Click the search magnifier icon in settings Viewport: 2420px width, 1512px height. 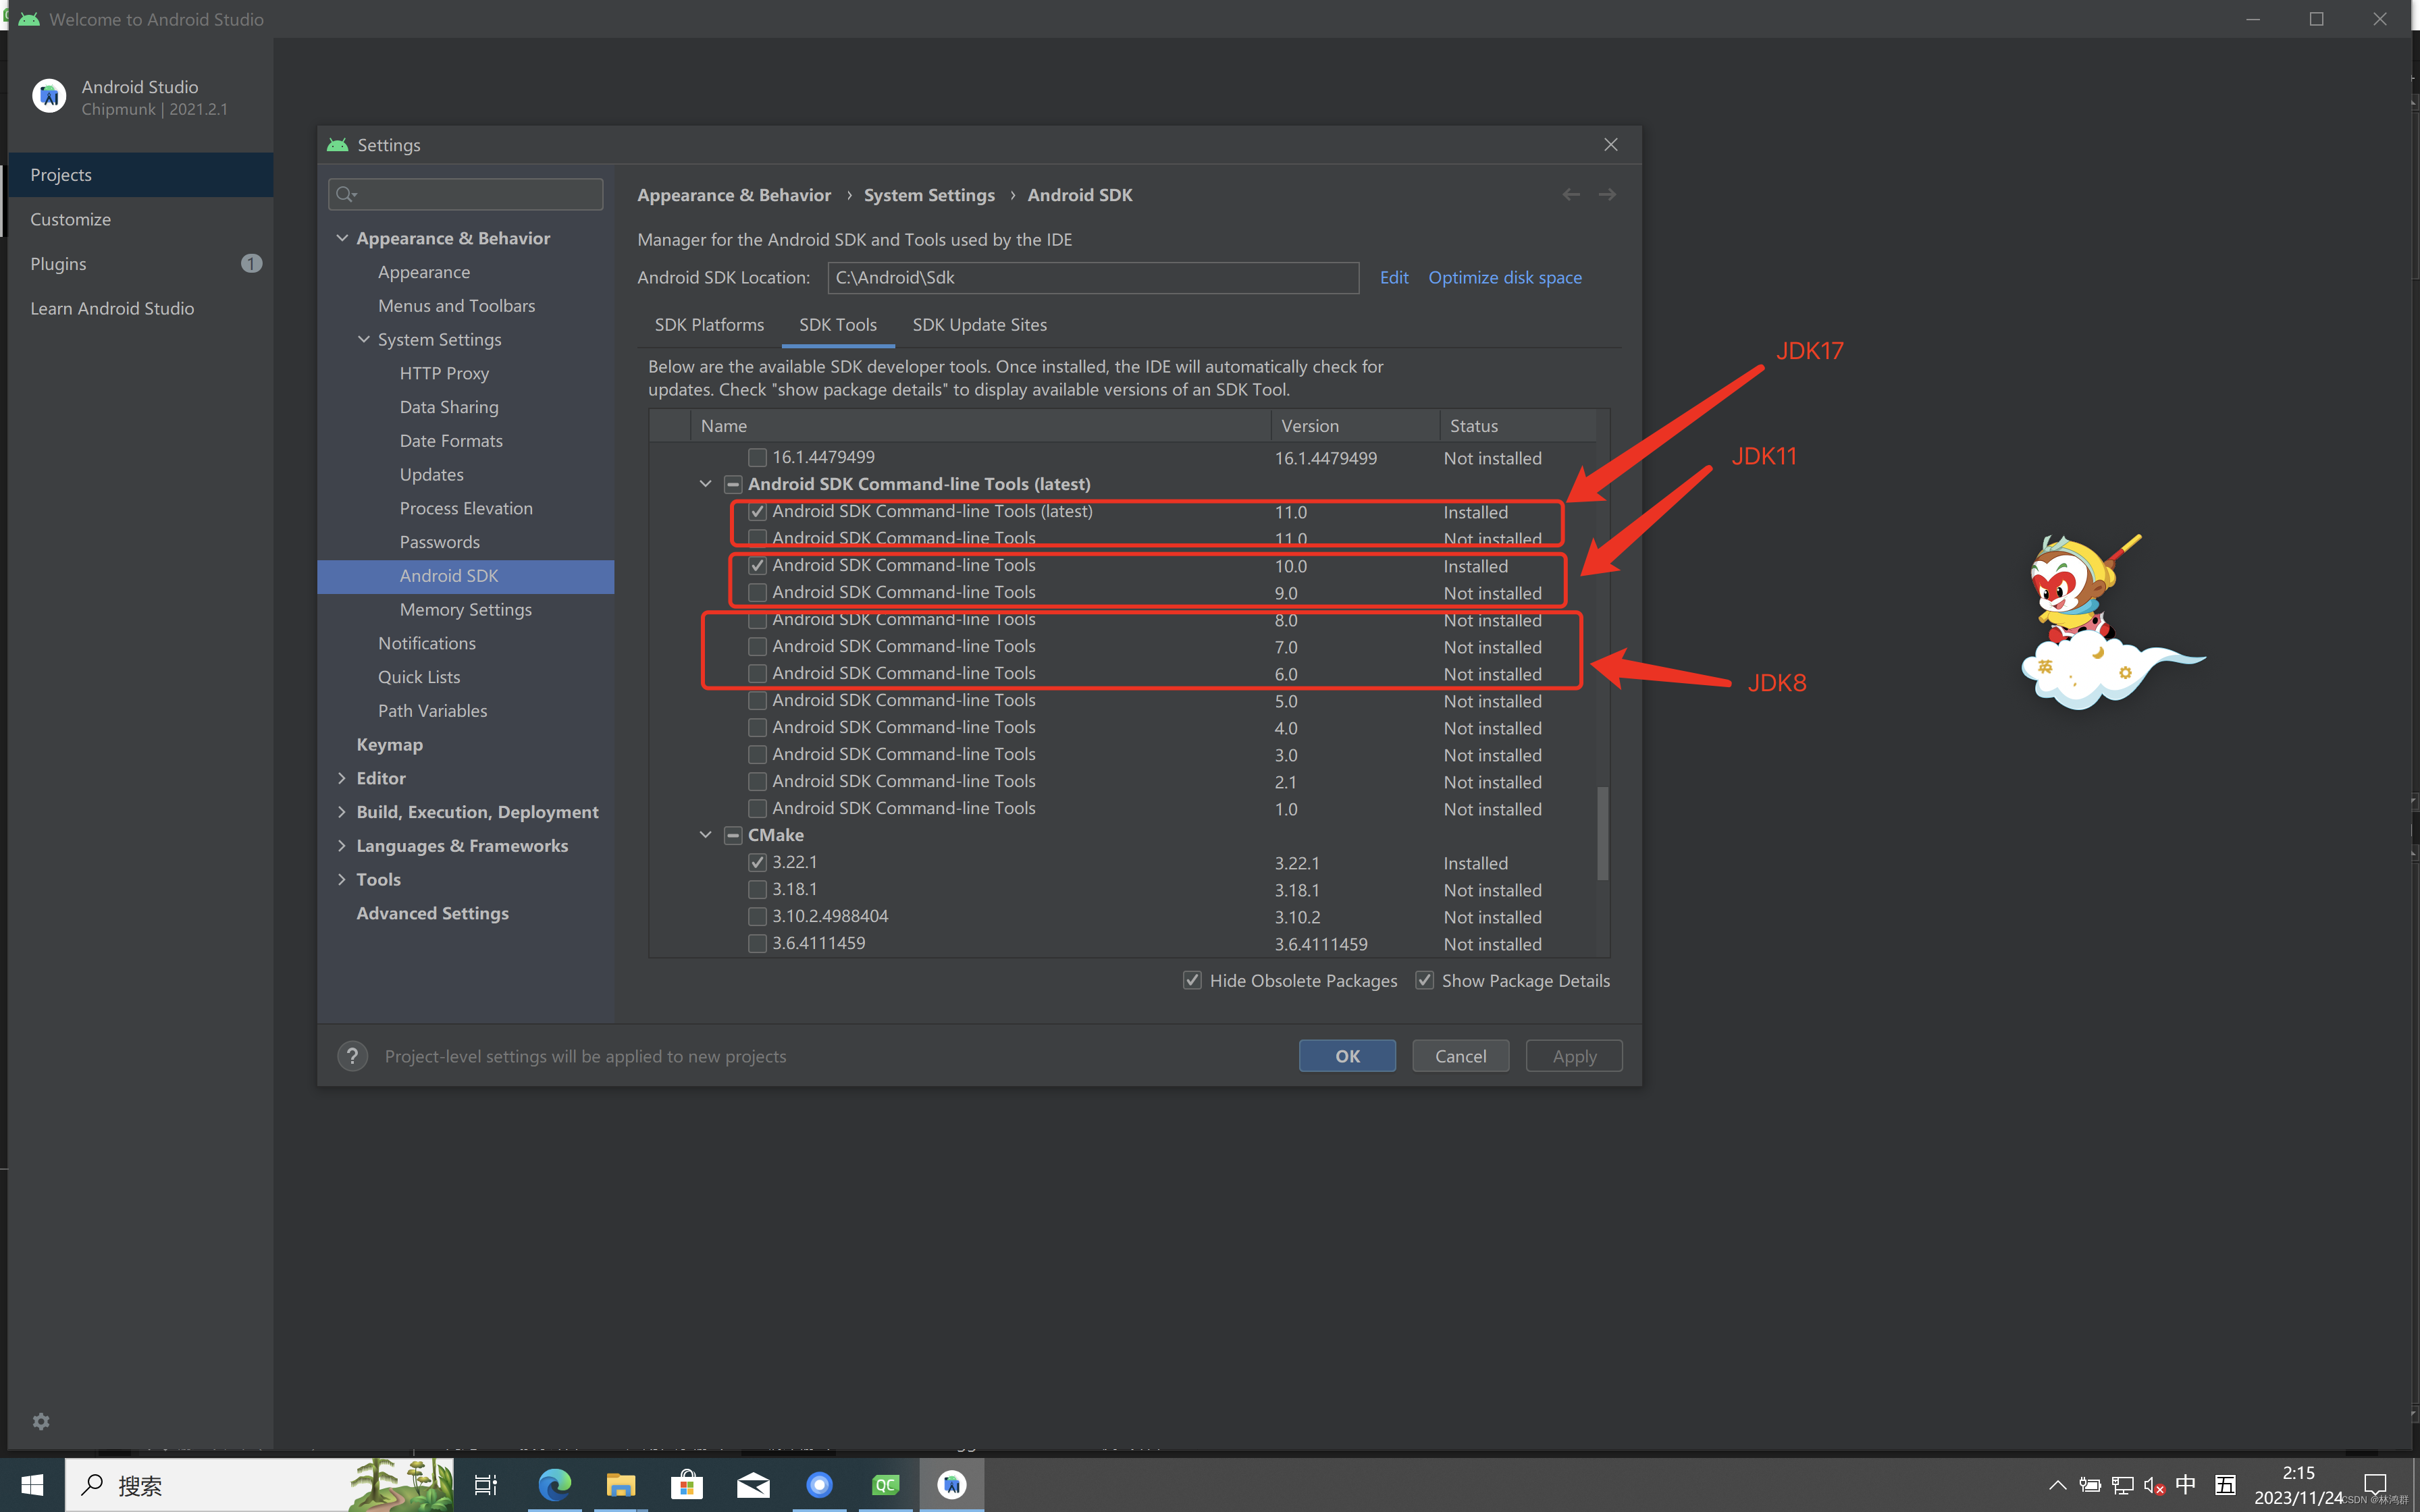346,194
